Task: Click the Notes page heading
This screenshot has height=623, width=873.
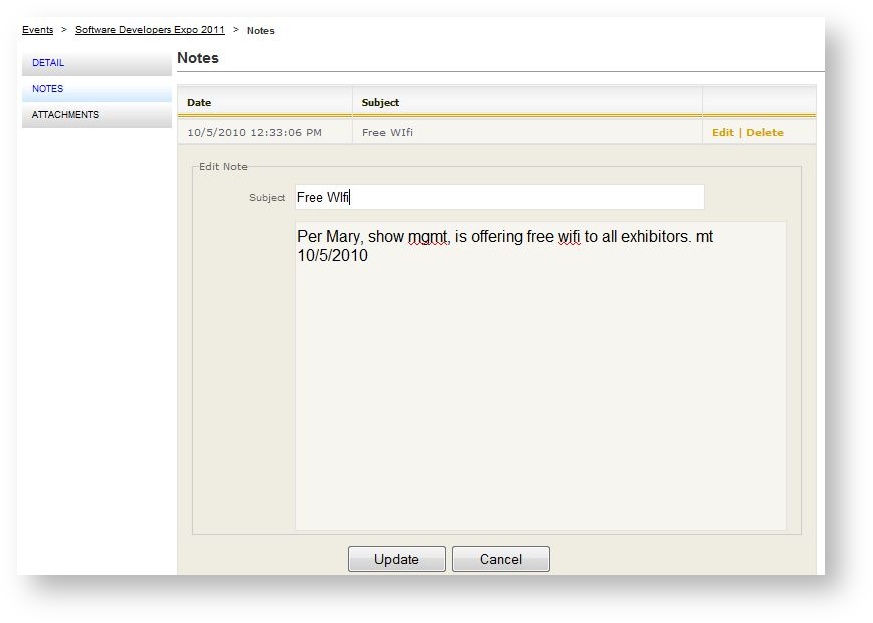Action: (198, 58)
